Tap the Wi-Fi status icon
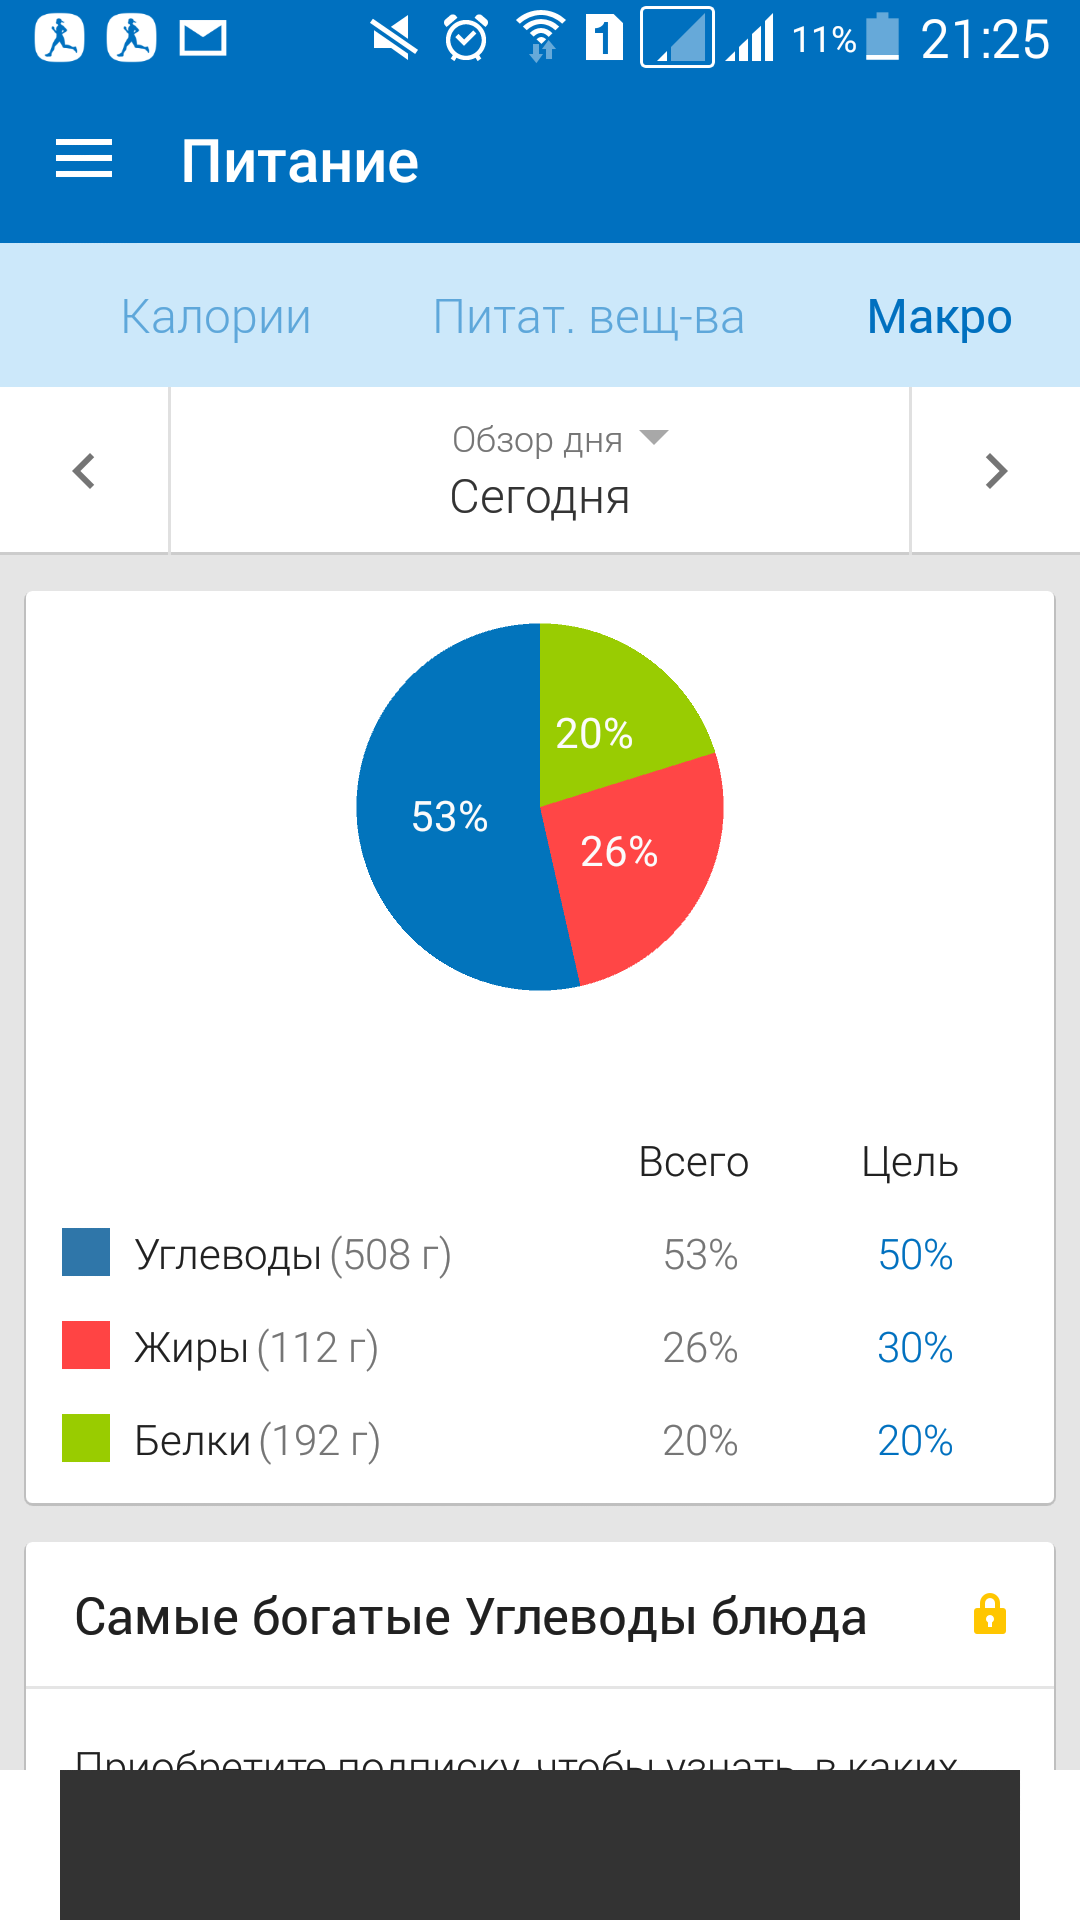Screen dimensions: 1080x1920 coord(541,37)
